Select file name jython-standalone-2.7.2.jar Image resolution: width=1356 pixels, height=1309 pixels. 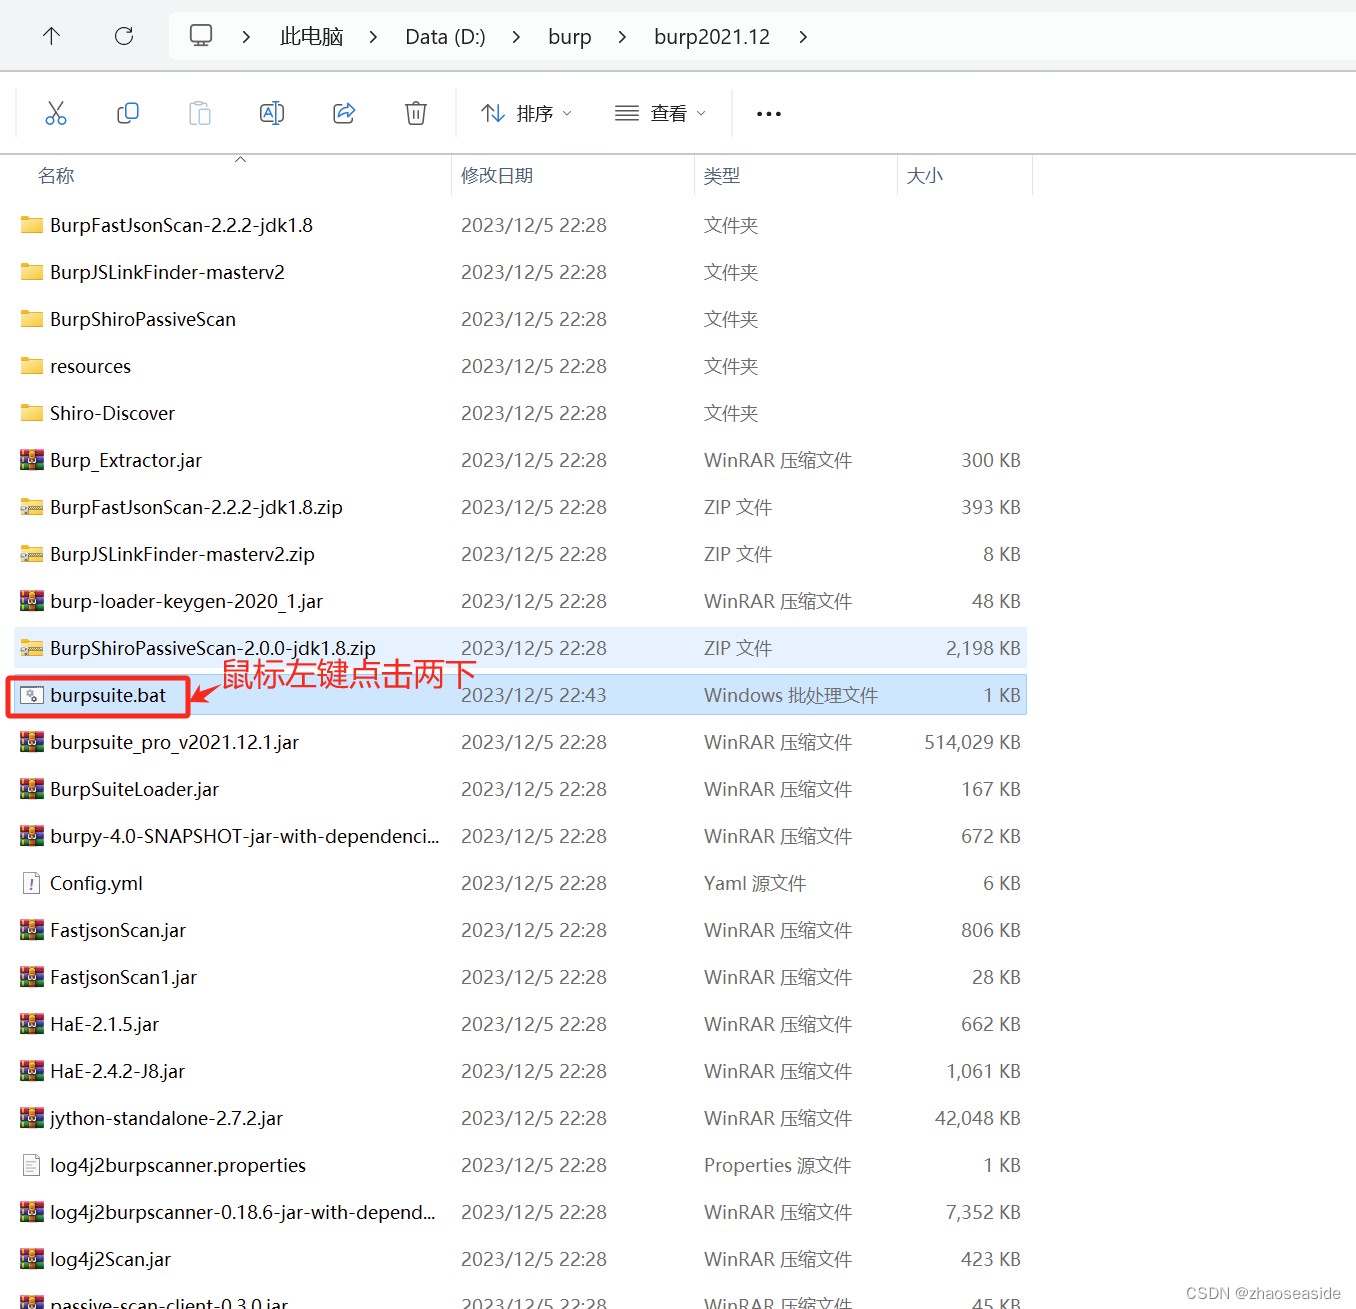[166, 1118]
